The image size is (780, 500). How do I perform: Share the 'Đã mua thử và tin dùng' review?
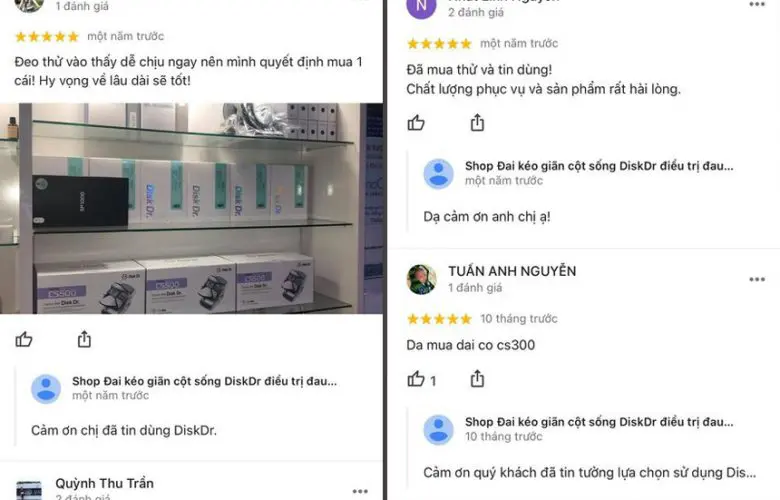477,122
